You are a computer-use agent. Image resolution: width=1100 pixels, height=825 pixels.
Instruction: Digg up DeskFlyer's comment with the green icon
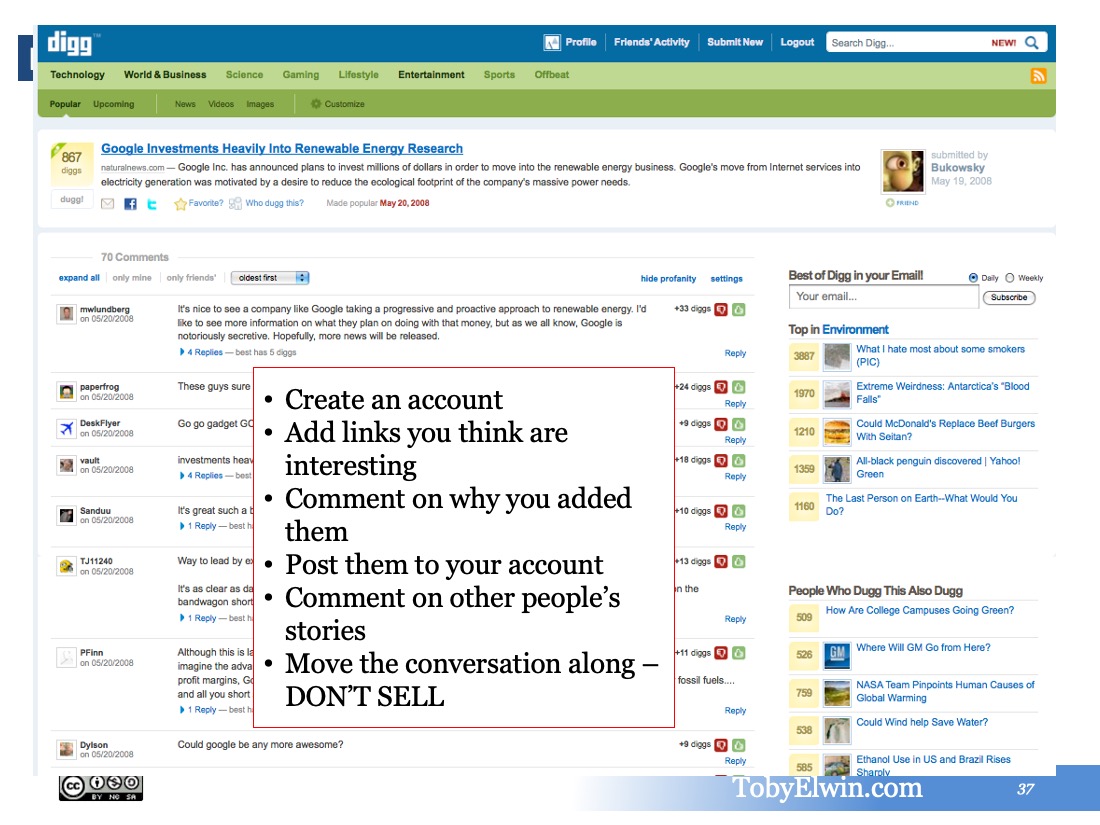[739, 424]
